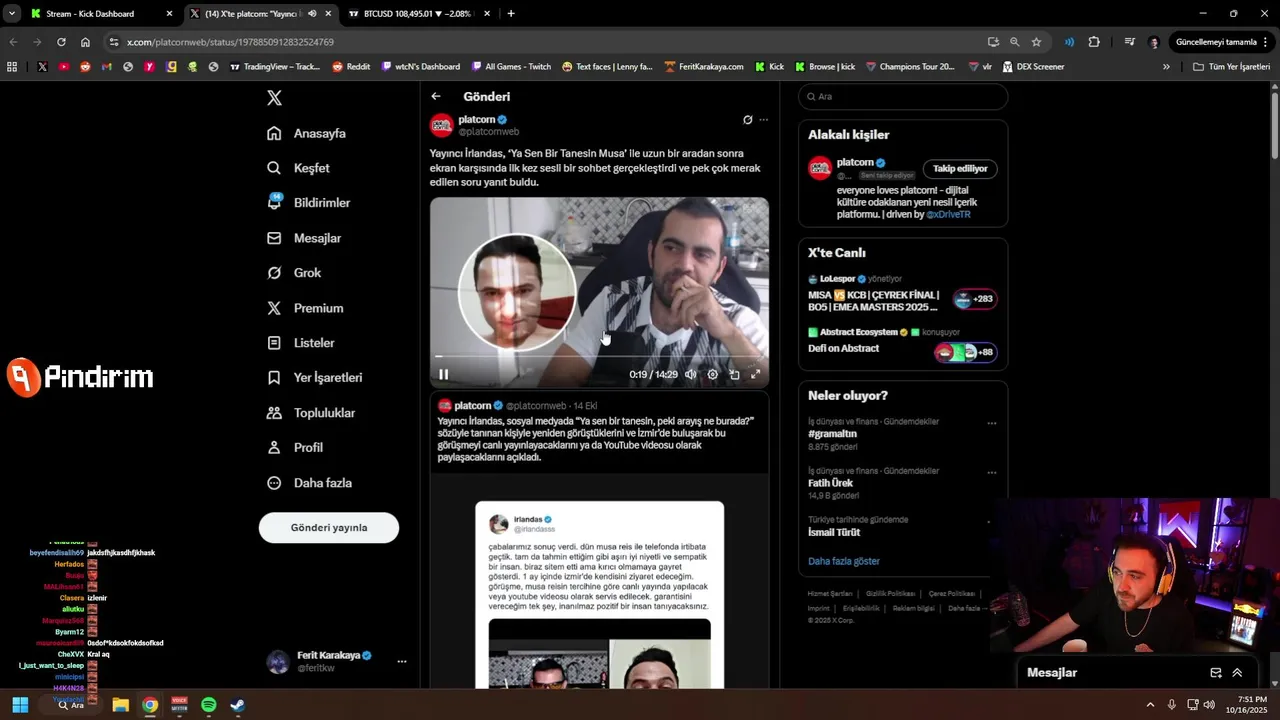Expand the hidden bookmarks chevron
1280x720 pixels.
click(x=1166, y=67)
